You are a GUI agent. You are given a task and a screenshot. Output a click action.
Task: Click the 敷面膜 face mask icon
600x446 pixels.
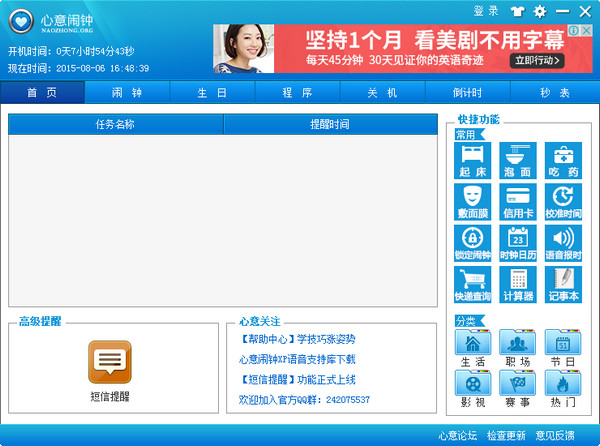[x=472, y=201]
